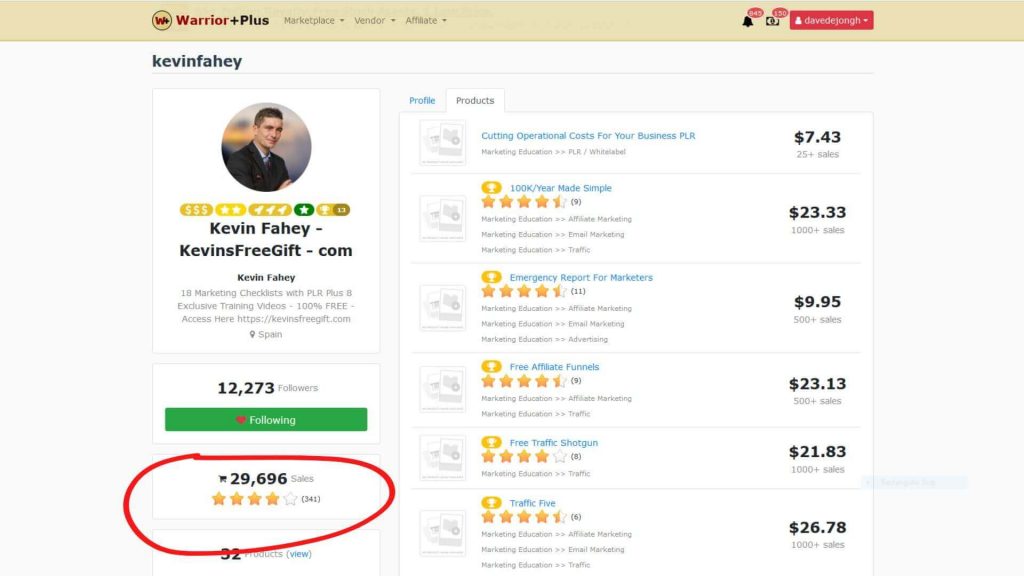Click thumbnail of 100K/Year Made Simple
1024x576 pixels.
442,218
